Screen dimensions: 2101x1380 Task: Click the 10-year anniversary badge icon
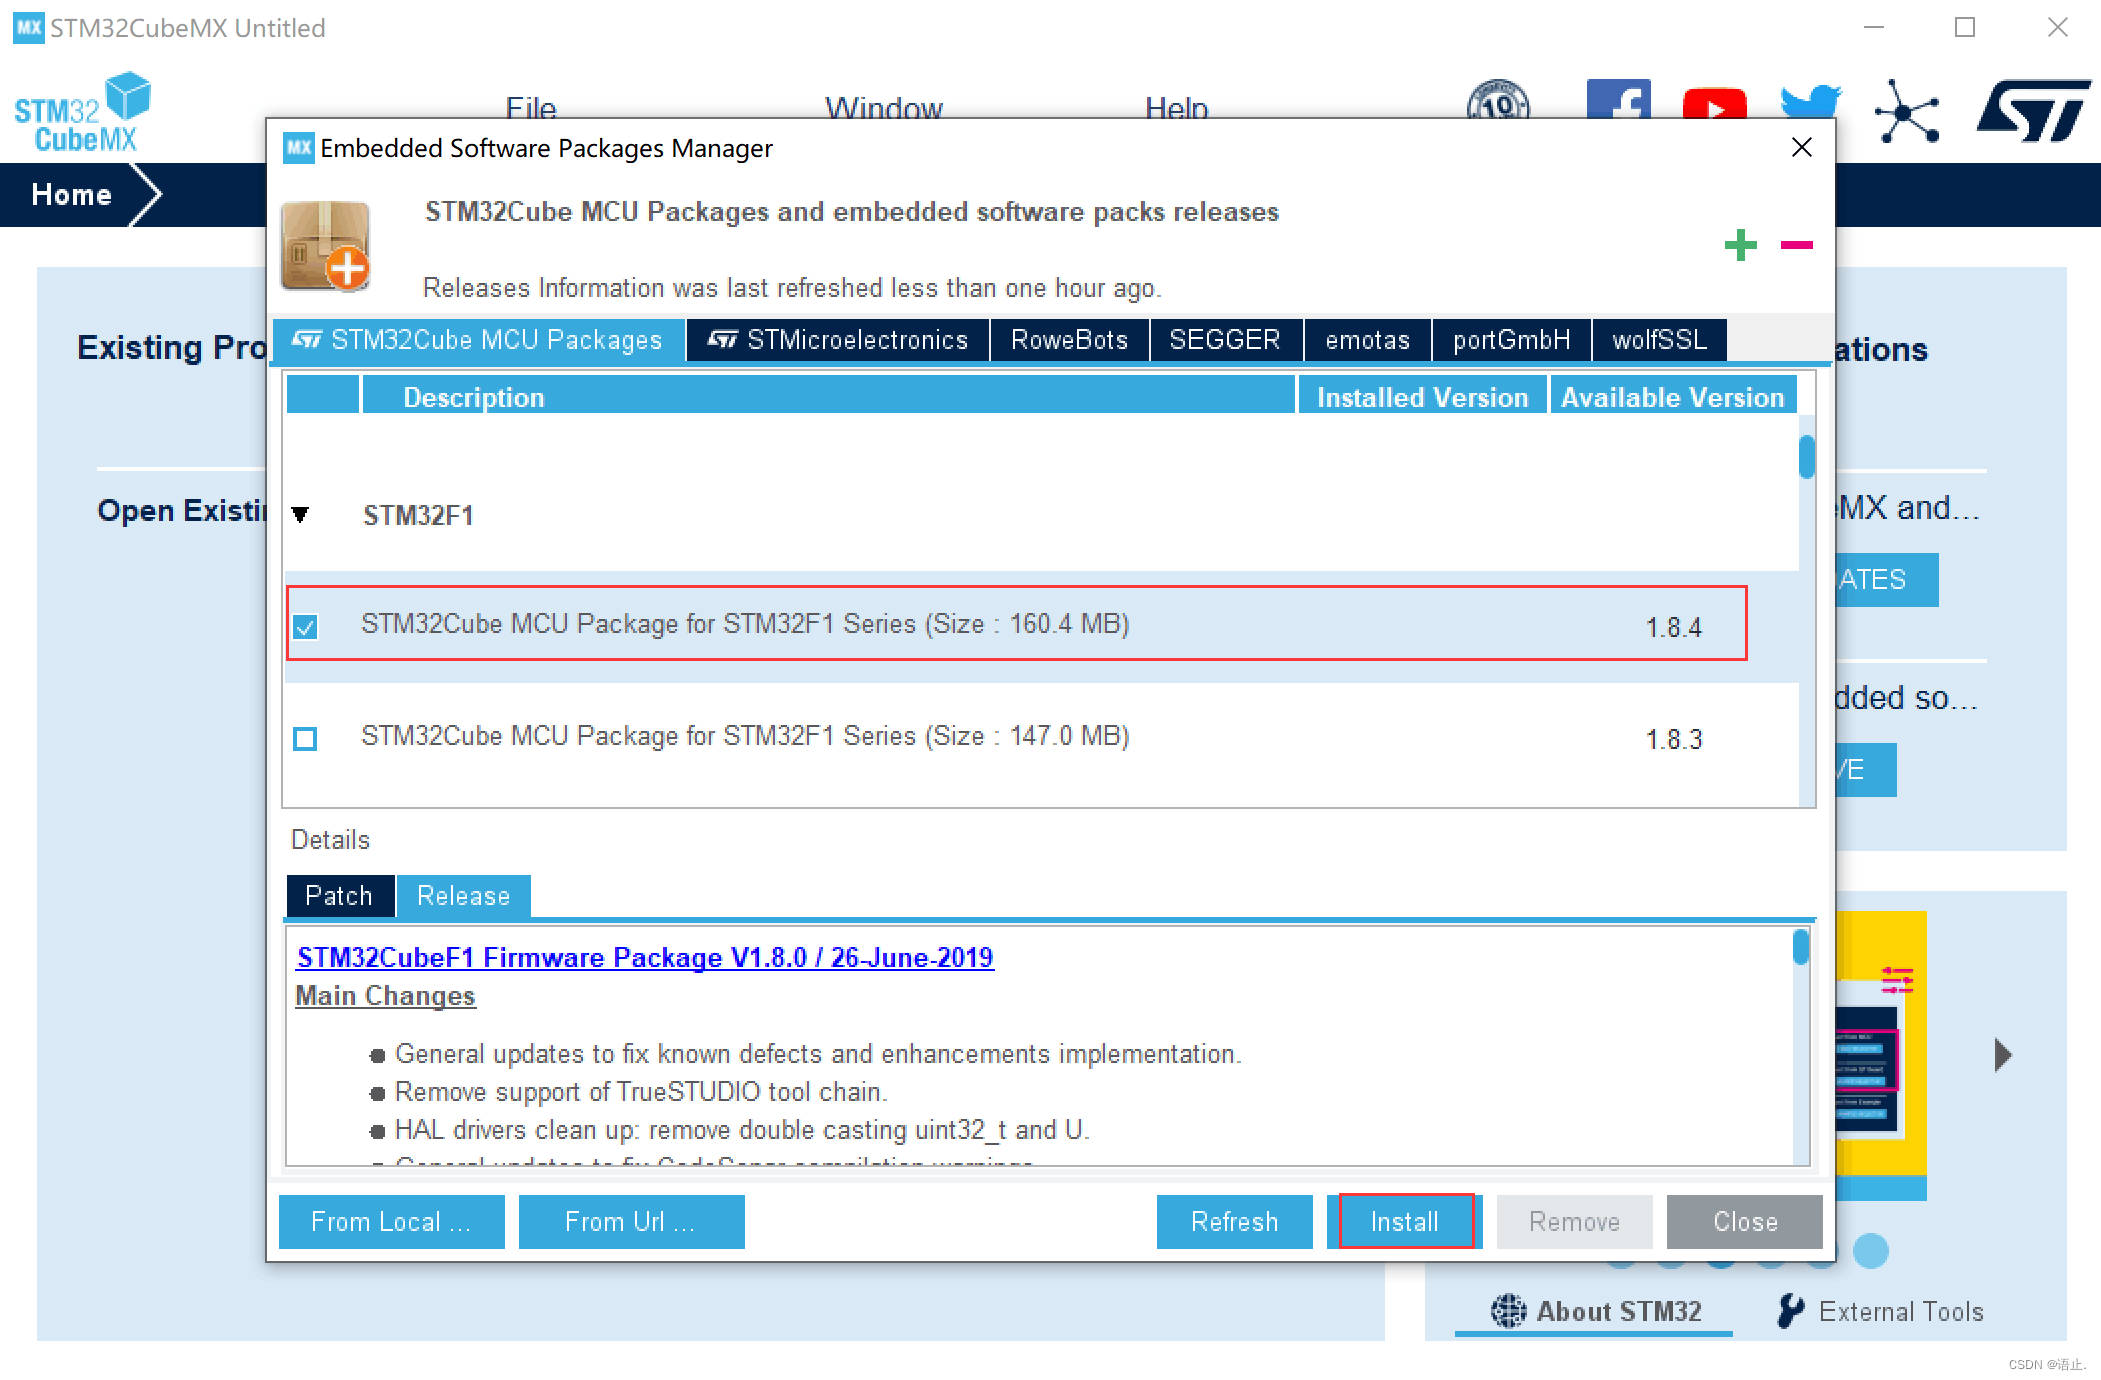pyautogui.click(x=1498, y=99)
